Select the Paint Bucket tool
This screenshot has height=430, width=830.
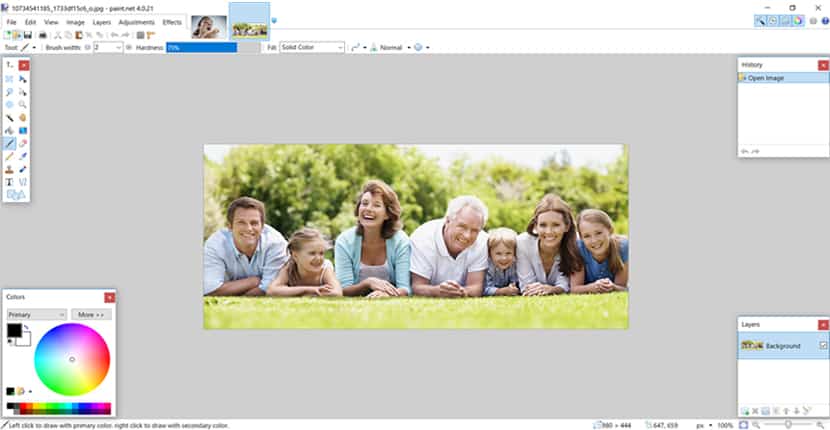pos(9,130)
